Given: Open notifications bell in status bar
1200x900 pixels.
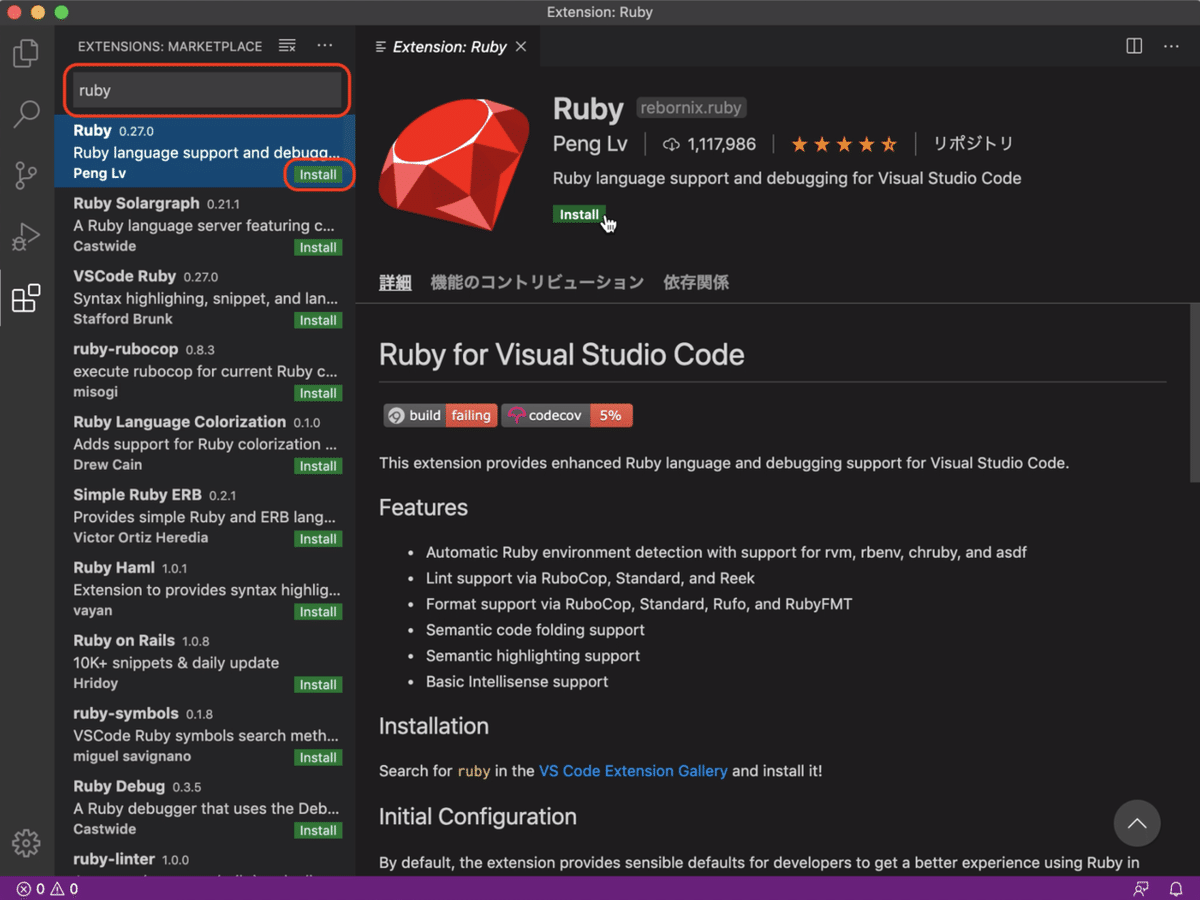Looking at the screenshot, I should 1176,888.
